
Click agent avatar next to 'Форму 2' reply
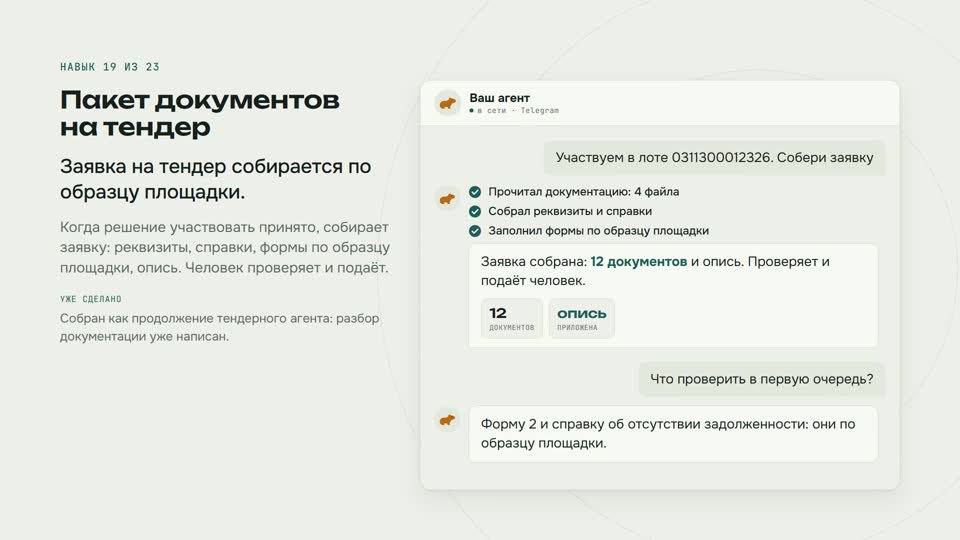click(448, 420)
